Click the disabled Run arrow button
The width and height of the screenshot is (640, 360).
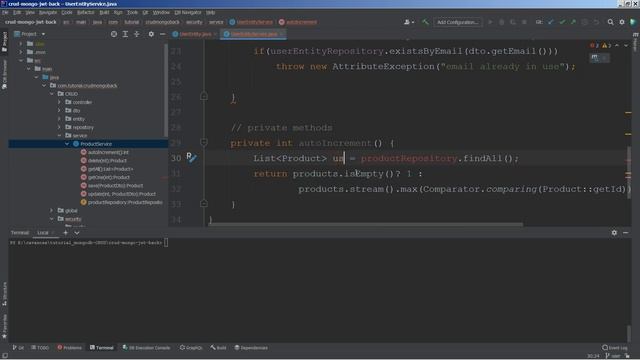click(x=490, y=22)
